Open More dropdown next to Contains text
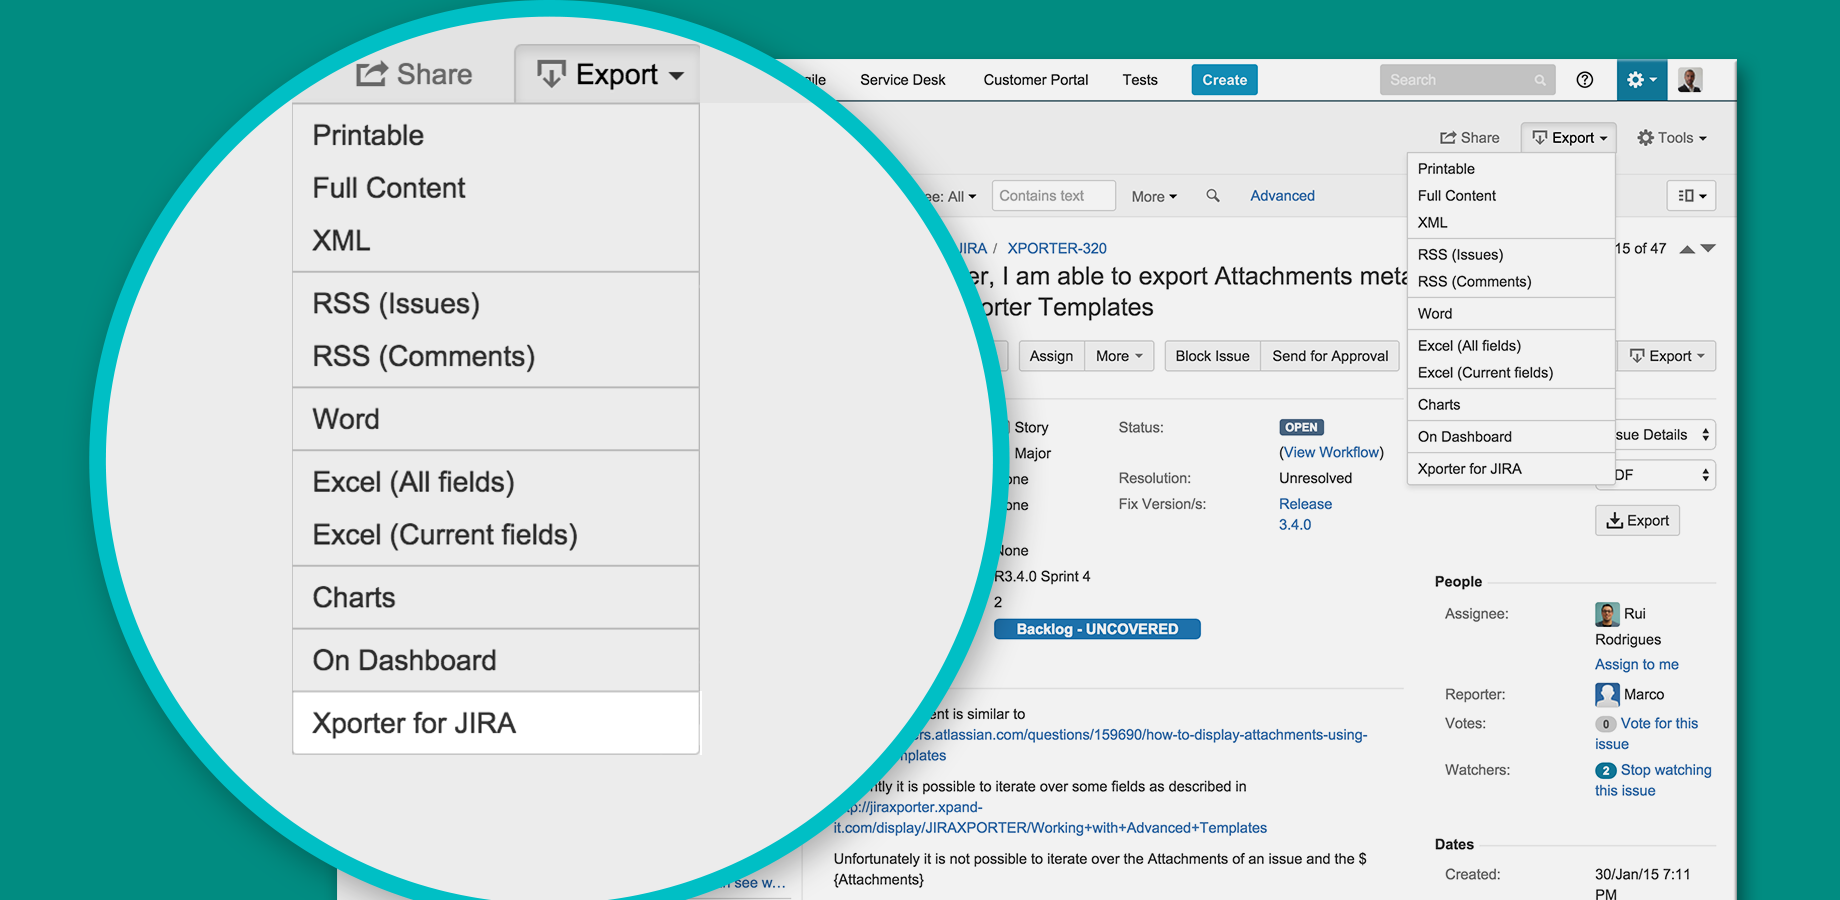The image size is (1840, 900). [x=1154, y=197]
